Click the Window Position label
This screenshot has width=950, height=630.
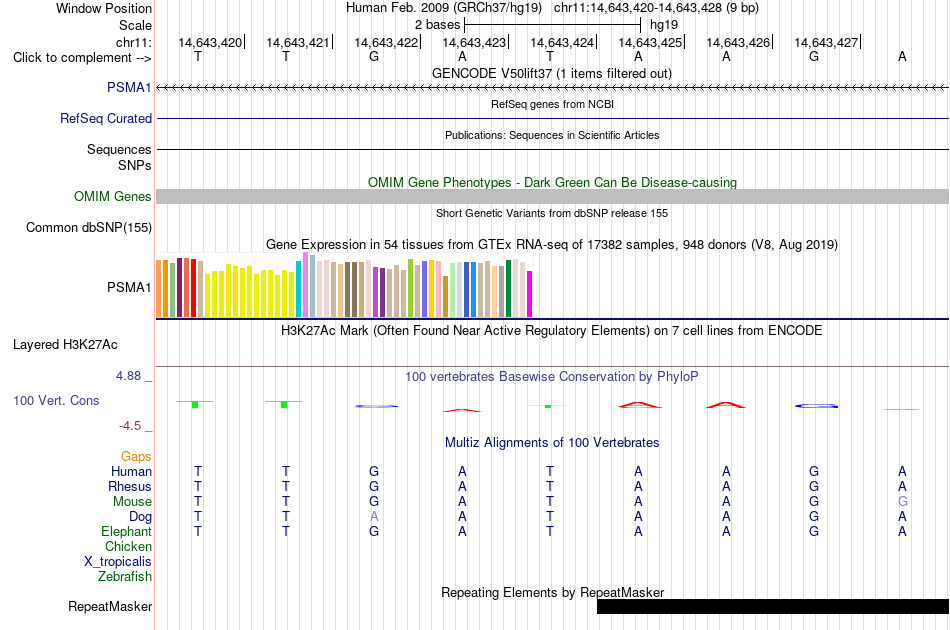tap(104, 8)
